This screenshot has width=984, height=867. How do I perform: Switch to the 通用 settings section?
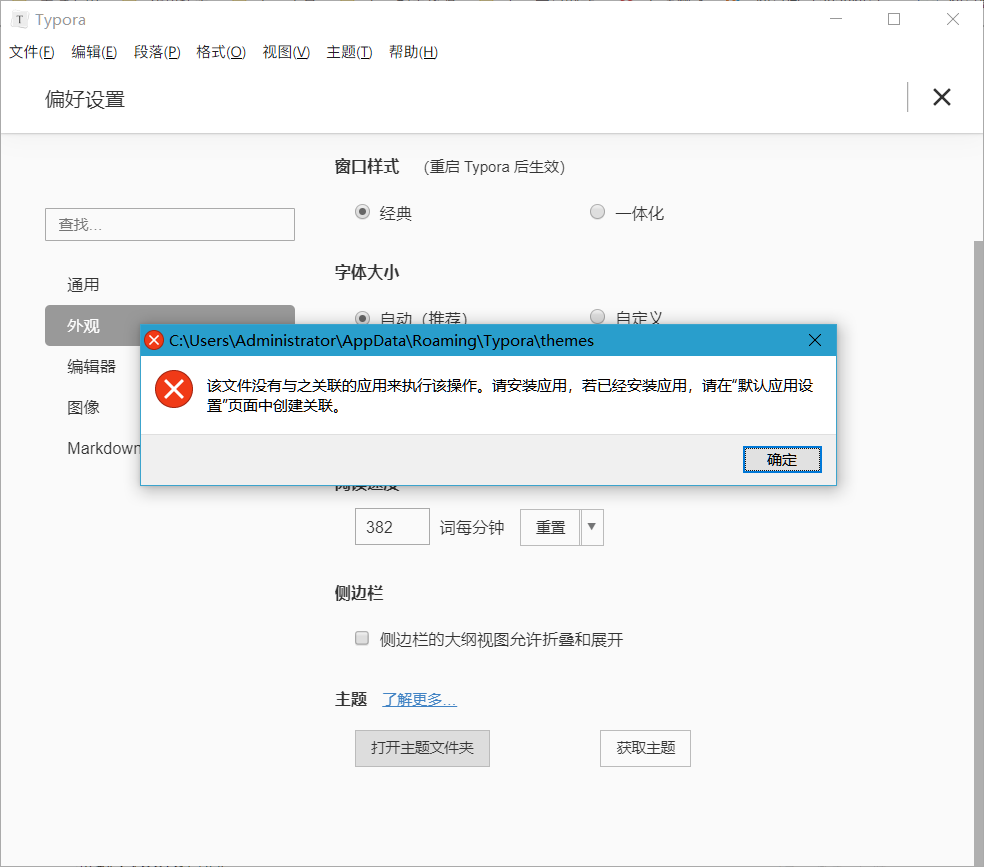click(x=83, y=284)
